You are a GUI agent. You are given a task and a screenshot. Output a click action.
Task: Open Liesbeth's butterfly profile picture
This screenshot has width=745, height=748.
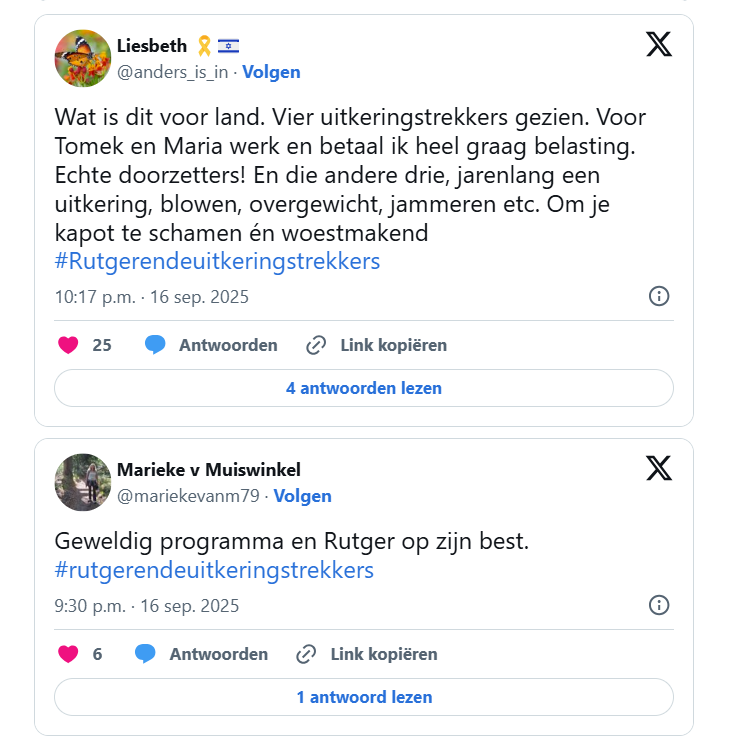click(83, 58)
